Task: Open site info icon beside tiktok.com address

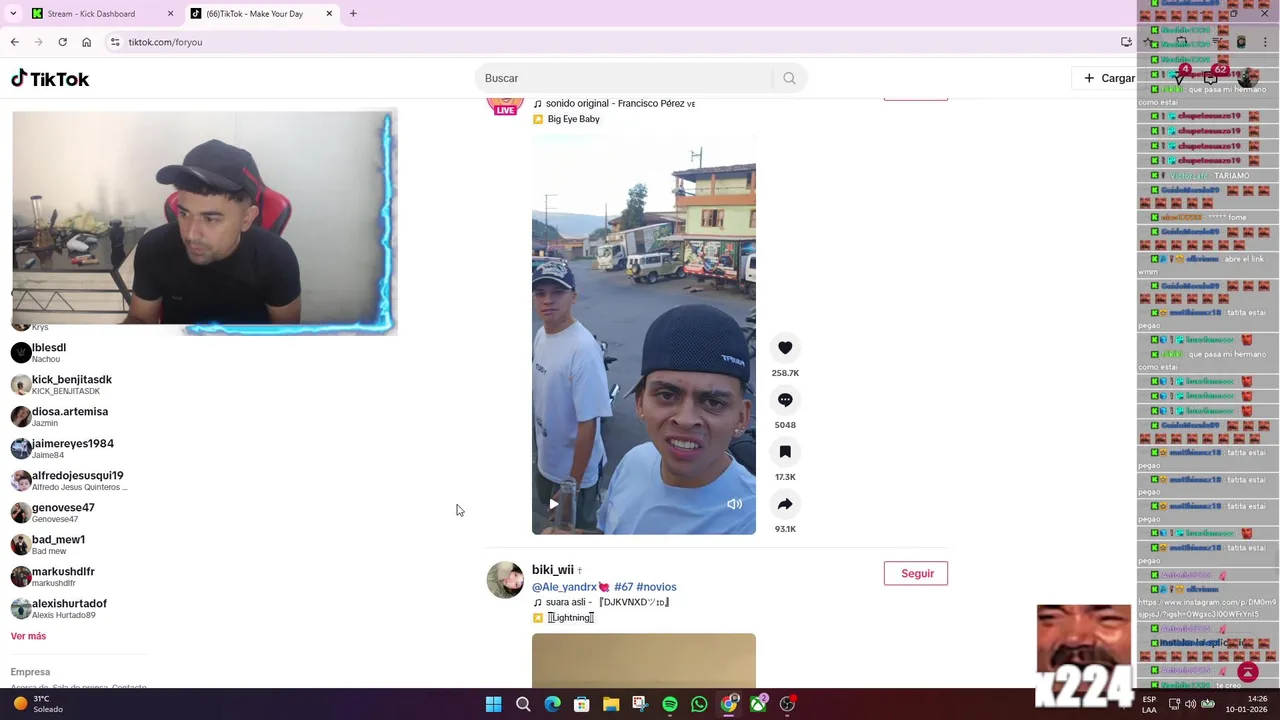Action: [115, 42]
